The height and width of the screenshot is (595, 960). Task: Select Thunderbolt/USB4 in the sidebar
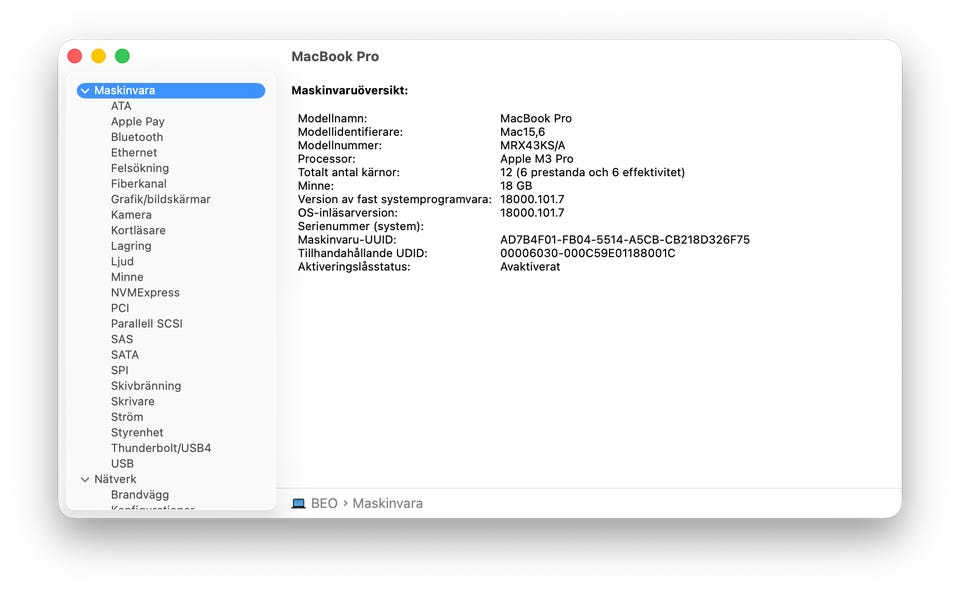click(160, 448)
